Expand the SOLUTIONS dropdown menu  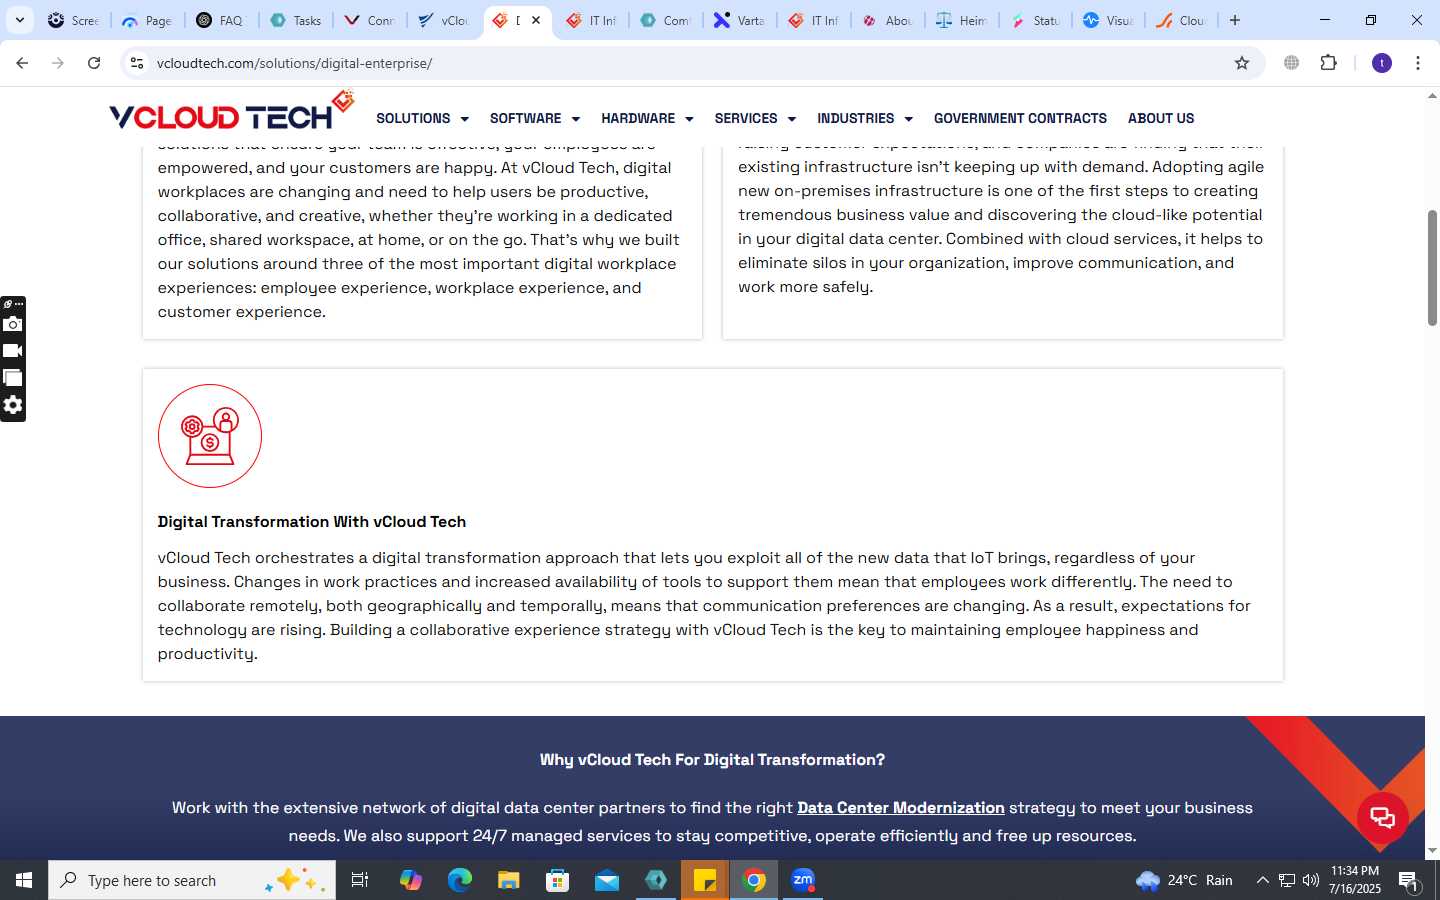(x=422, y=118)
